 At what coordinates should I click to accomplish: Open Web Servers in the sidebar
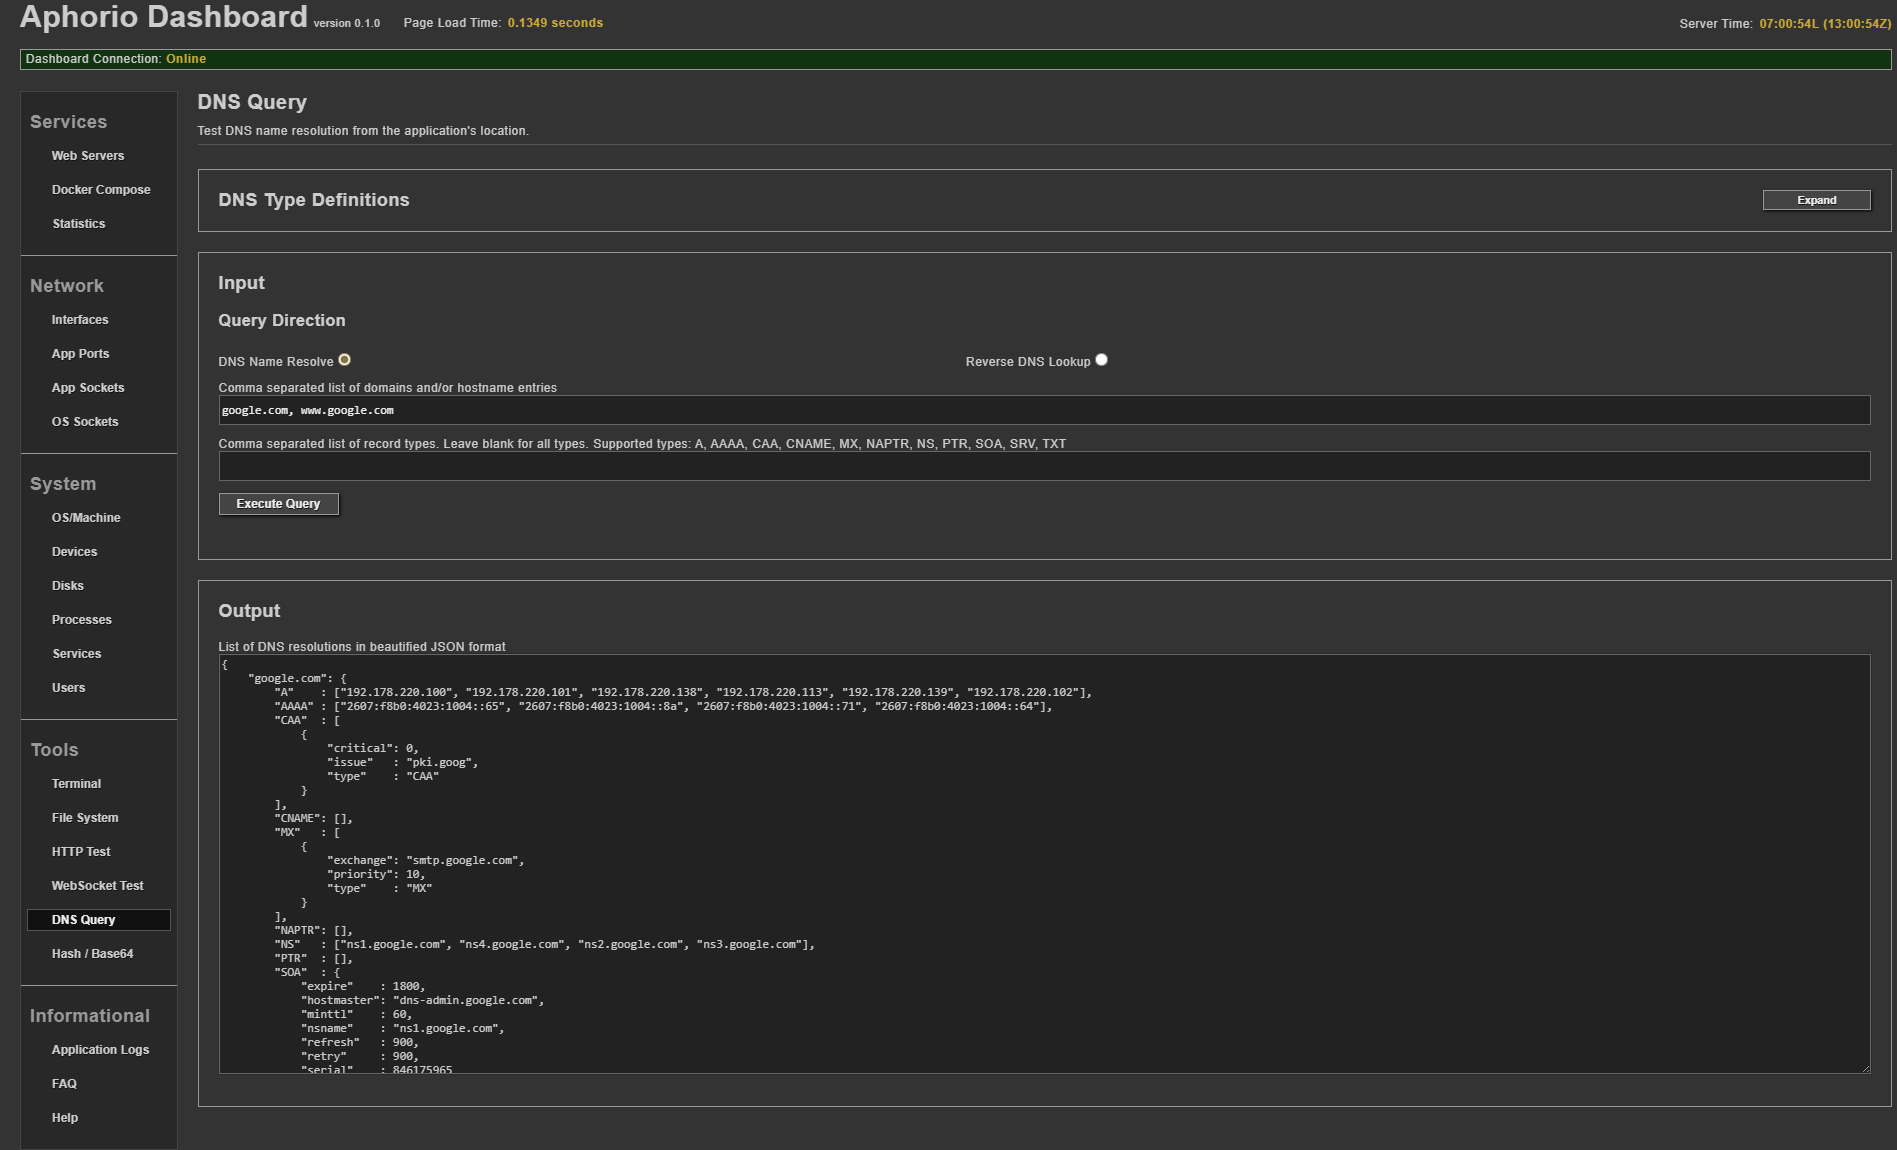pyautogui.click(x=88, y=156)
